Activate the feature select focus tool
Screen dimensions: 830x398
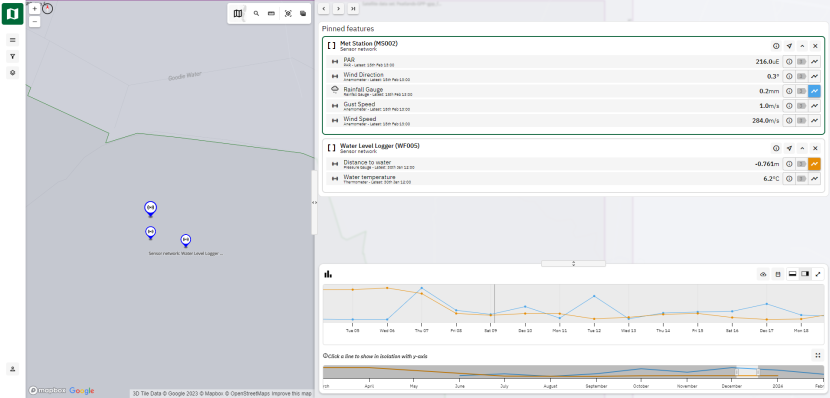pyautogui.click(x=288, y=14)
